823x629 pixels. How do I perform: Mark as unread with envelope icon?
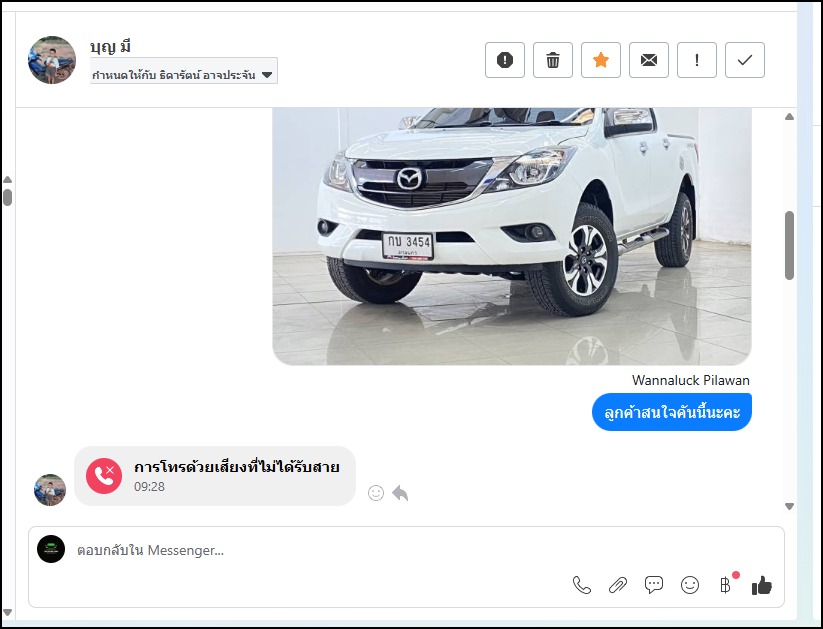tap(649, 60)
